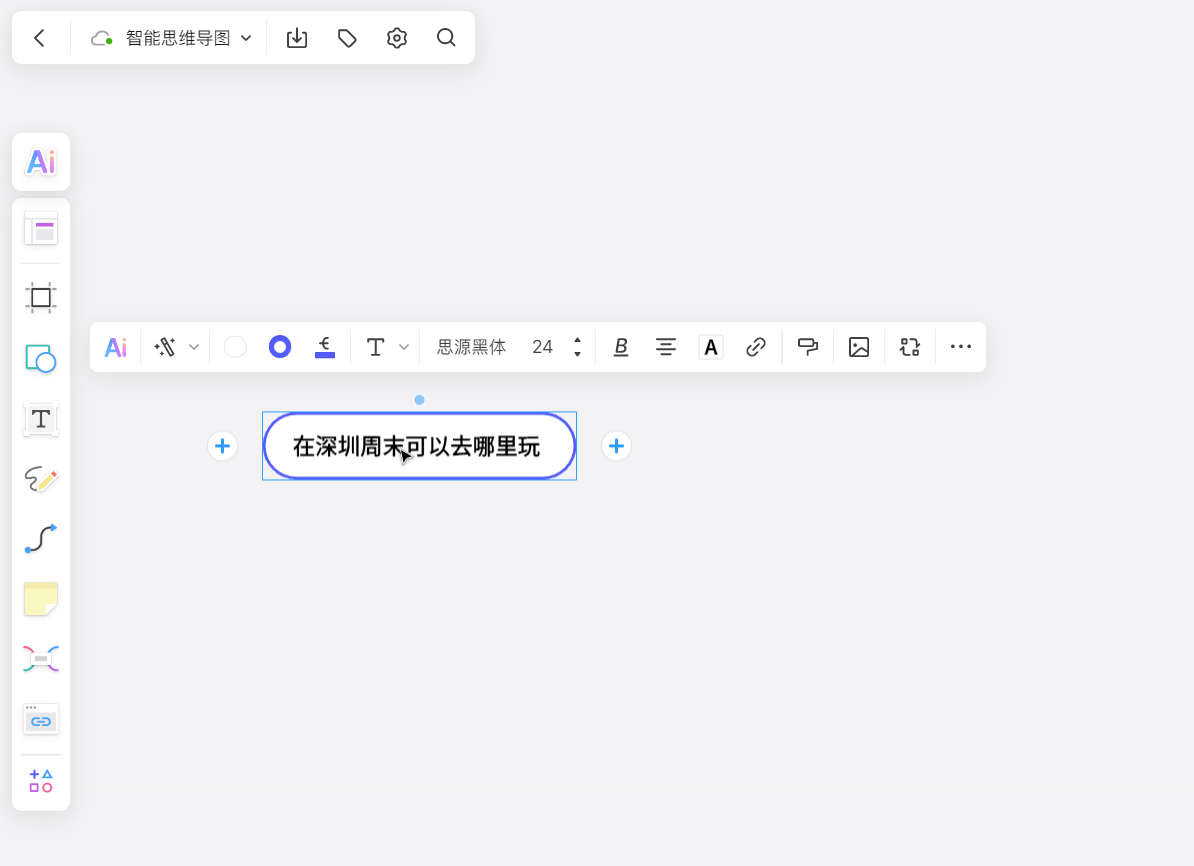Select the connector line tool
The image size is (1194, 866).
(41, 538)
